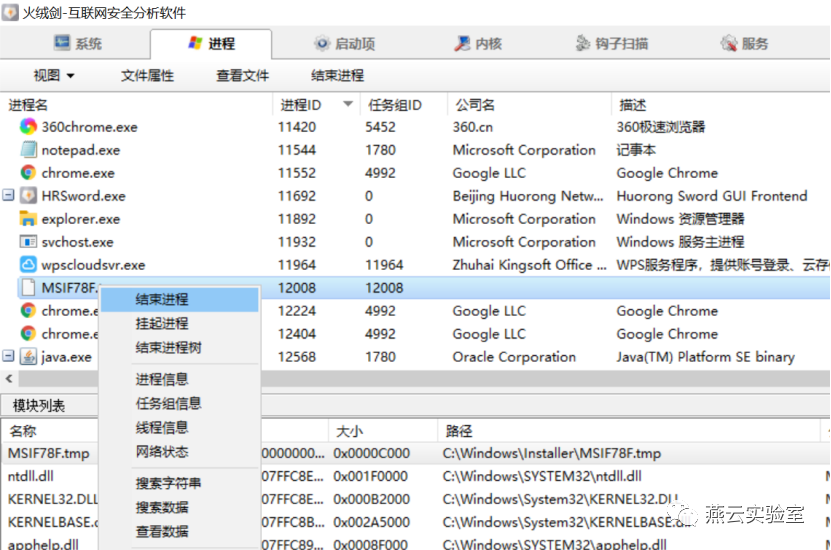Collapse the java.exe process tree

click(x=8, y=356)
